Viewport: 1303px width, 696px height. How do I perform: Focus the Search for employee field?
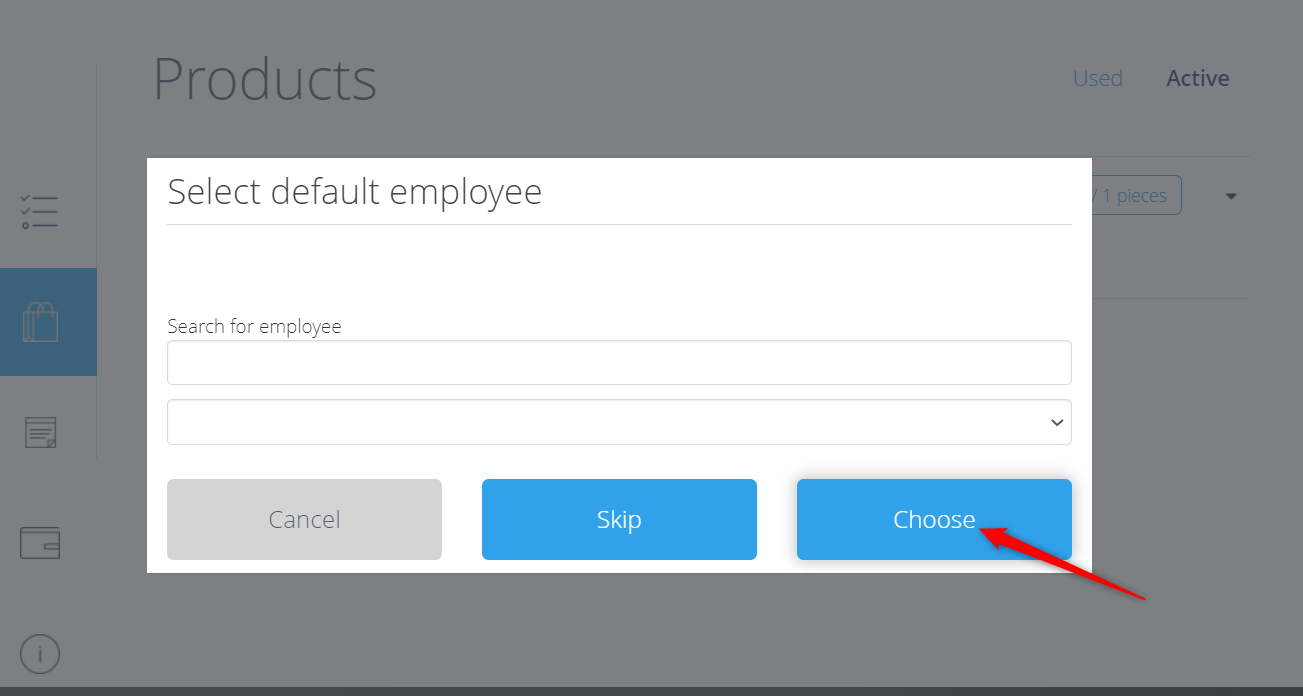619,362
